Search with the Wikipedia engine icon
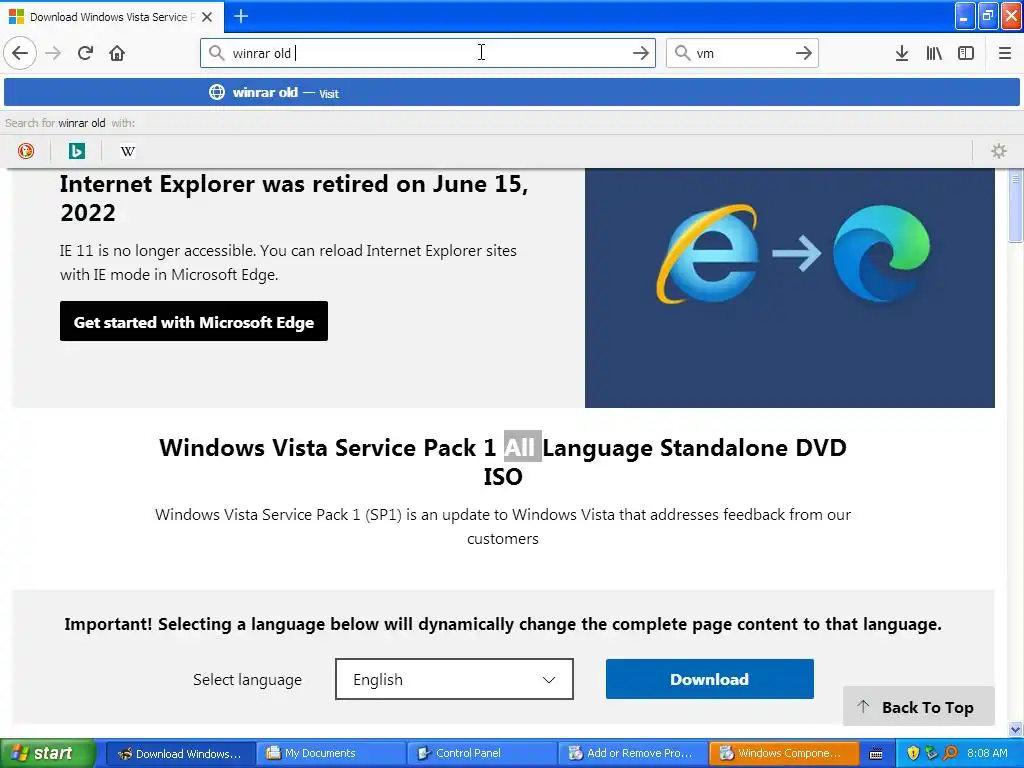The width and height of the screenshot is (1024, 768). coord(127,152)
